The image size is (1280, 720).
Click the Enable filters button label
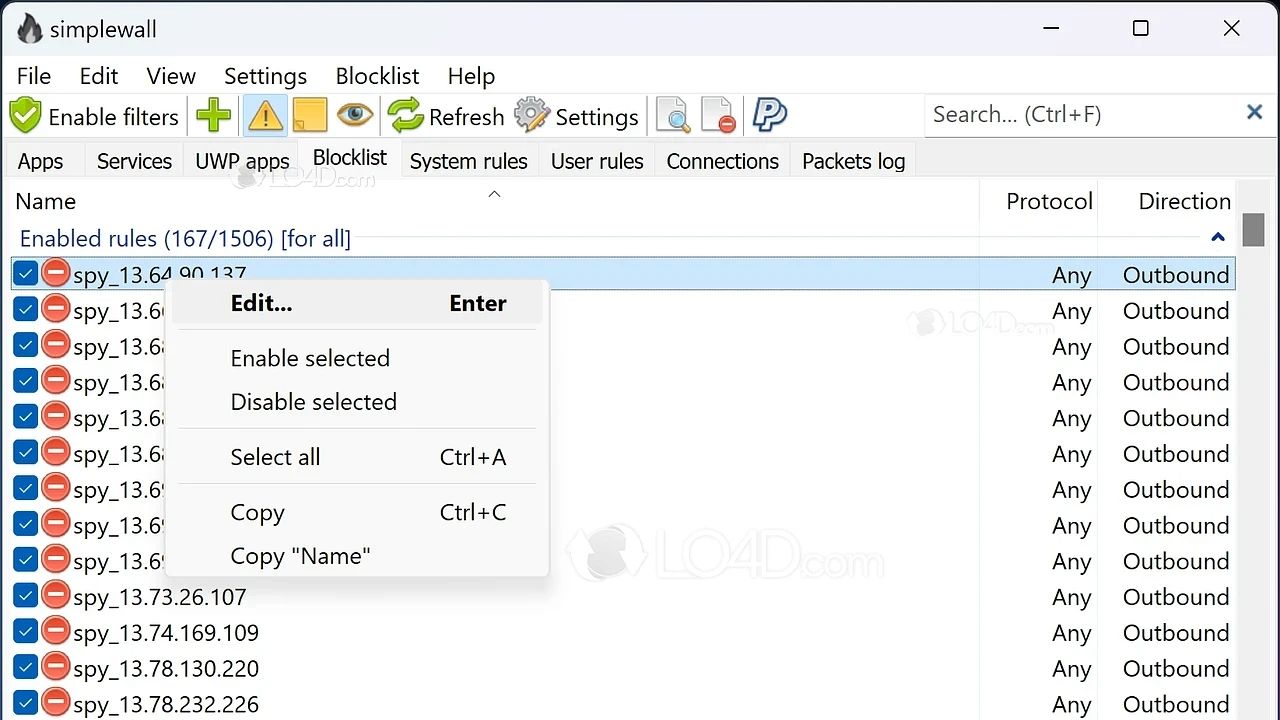(x=113, y=117)
